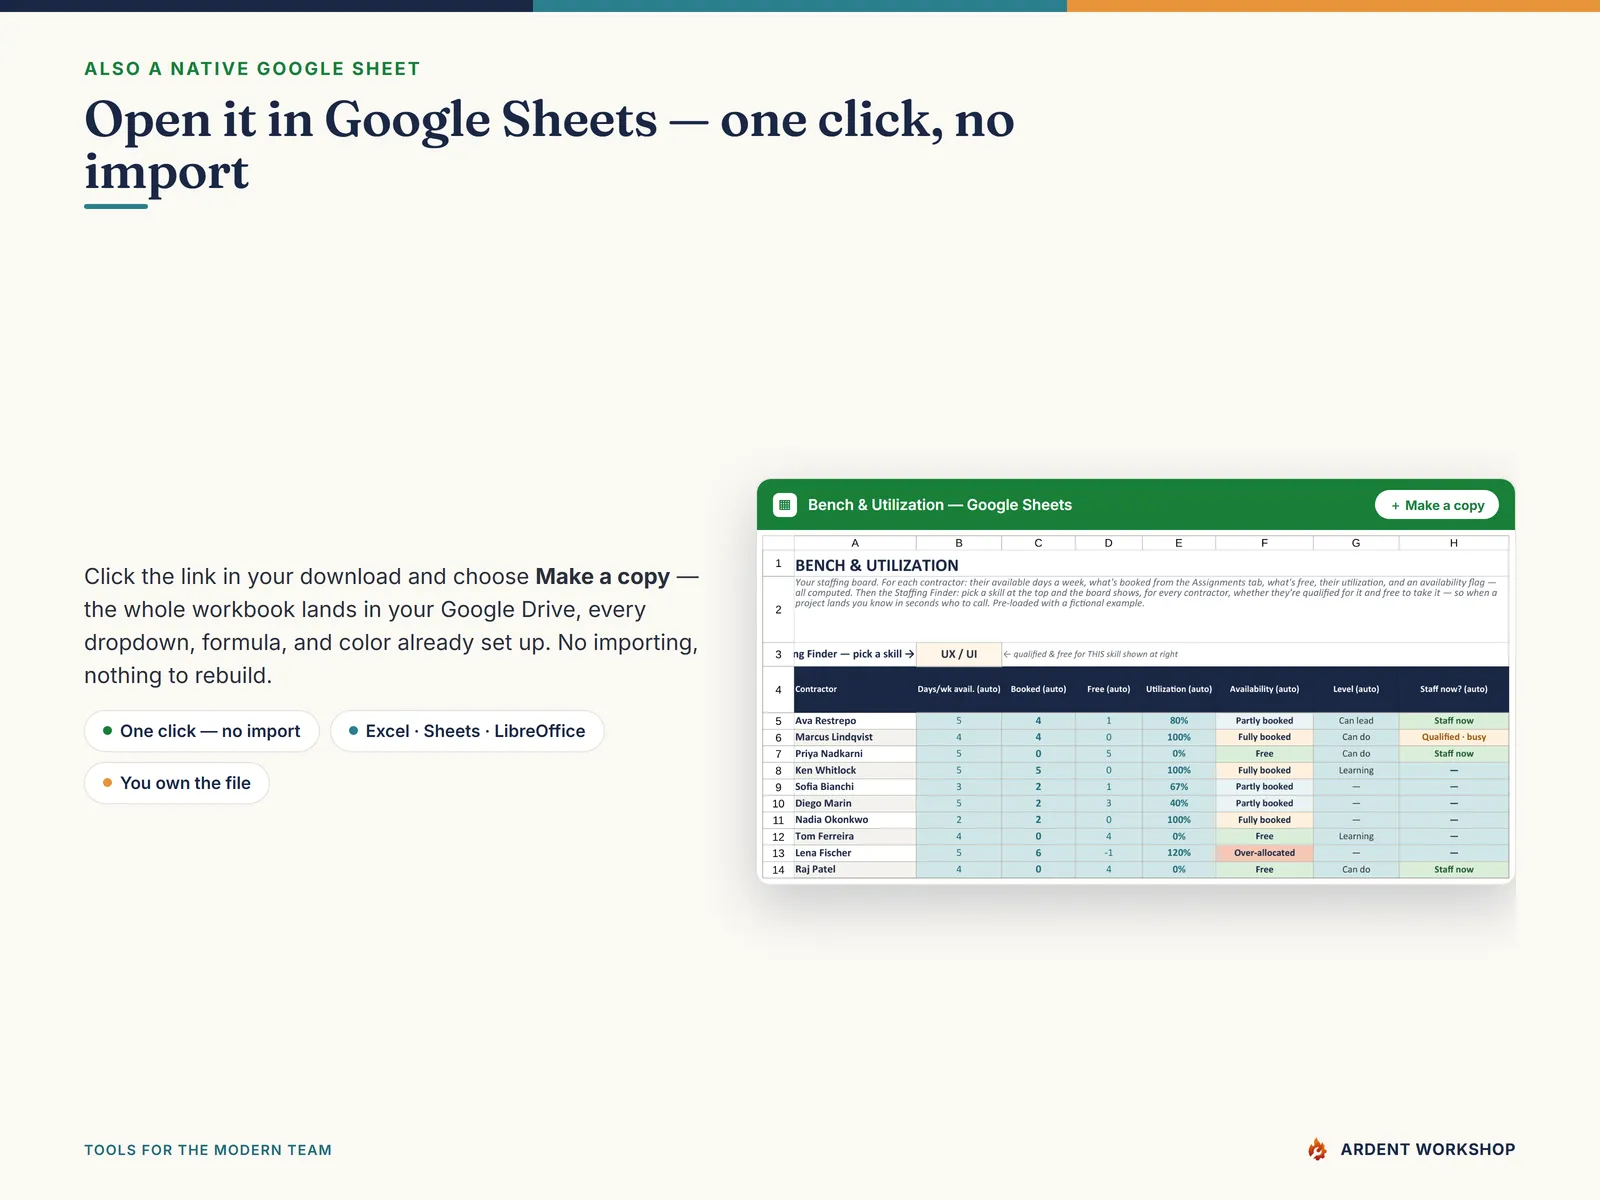This screenshot has width=1600, height=1200.
Task: Click Ava Restrepo's "Staff now" cell
Action: 1454,721
